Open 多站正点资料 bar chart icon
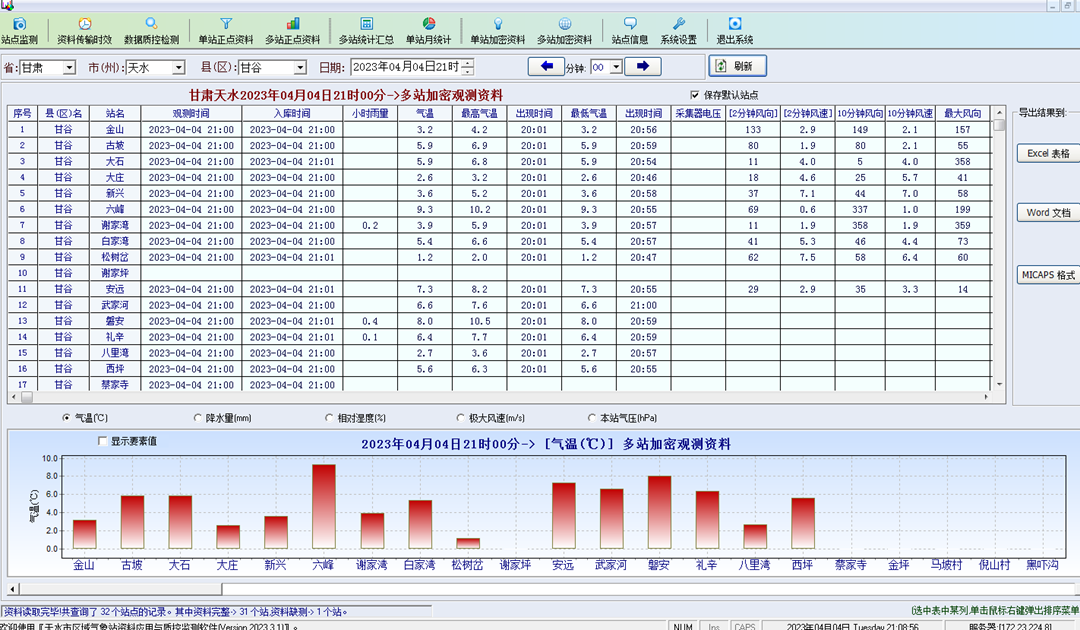 click(x=292, y=24)
